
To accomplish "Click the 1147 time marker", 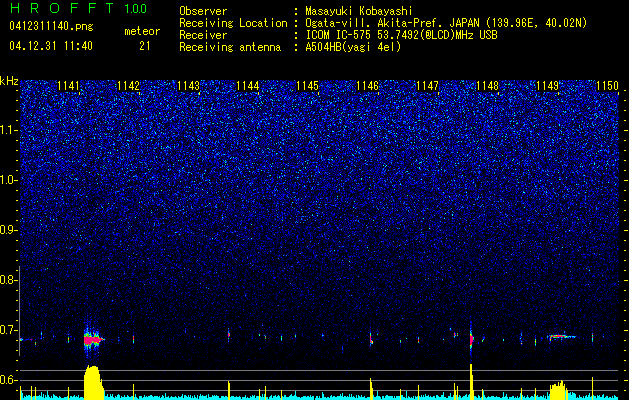I will (428, 86).
